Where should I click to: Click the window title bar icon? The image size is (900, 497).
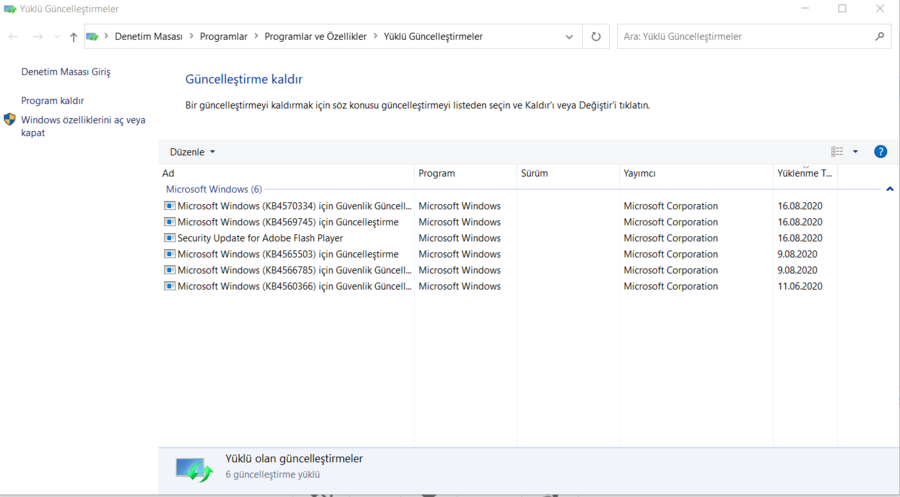(10, 9)
